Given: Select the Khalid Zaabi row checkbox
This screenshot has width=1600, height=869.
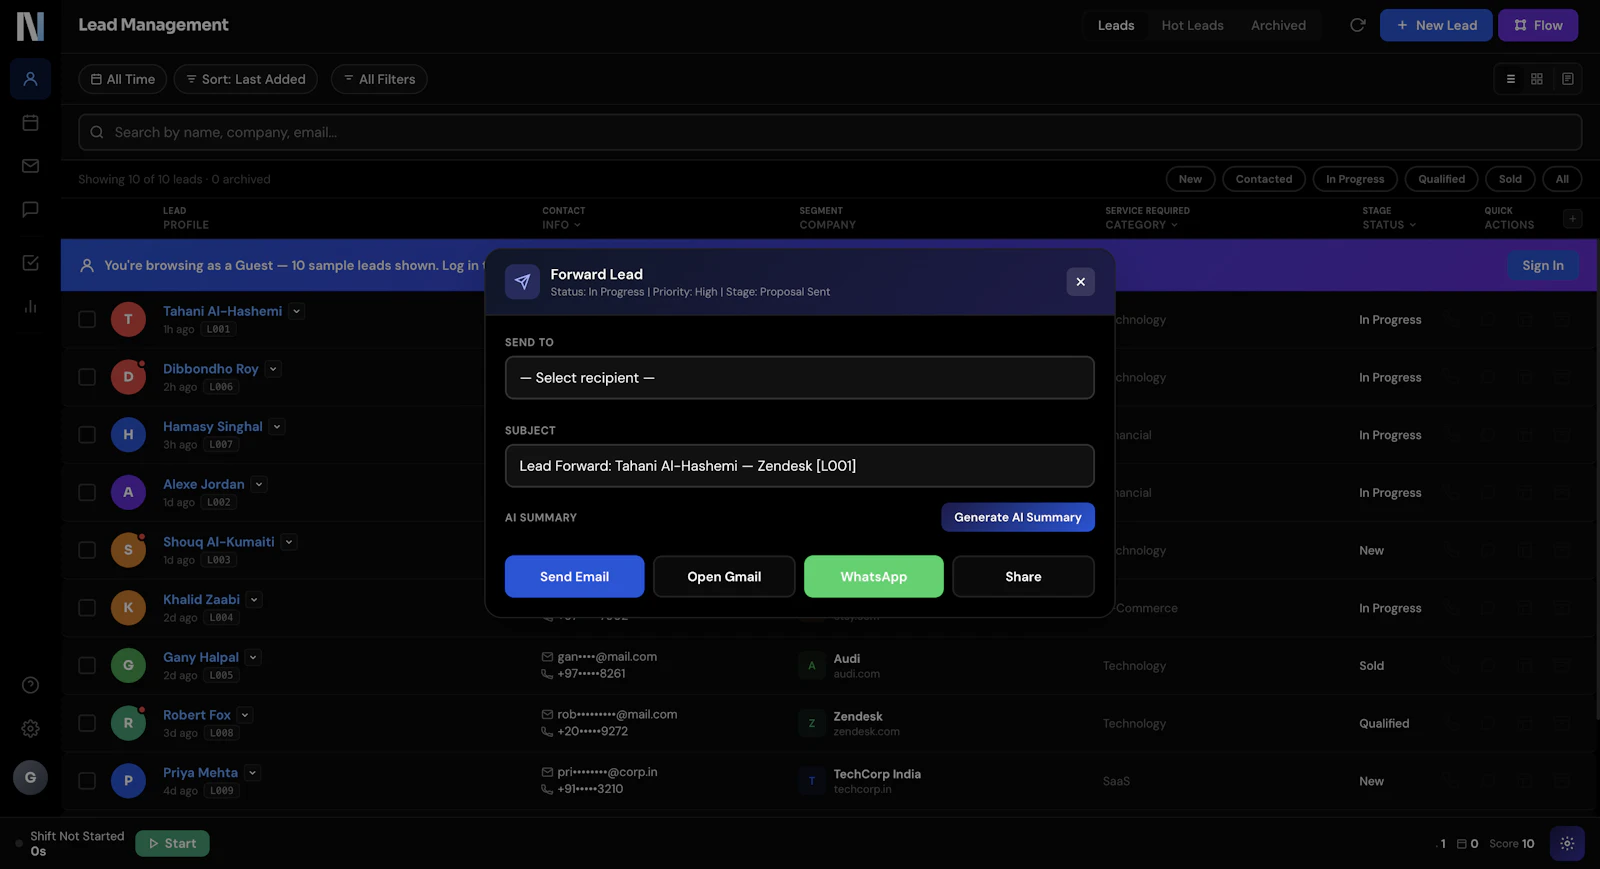Looking at the screenshot, I should (x=87, y=607).
